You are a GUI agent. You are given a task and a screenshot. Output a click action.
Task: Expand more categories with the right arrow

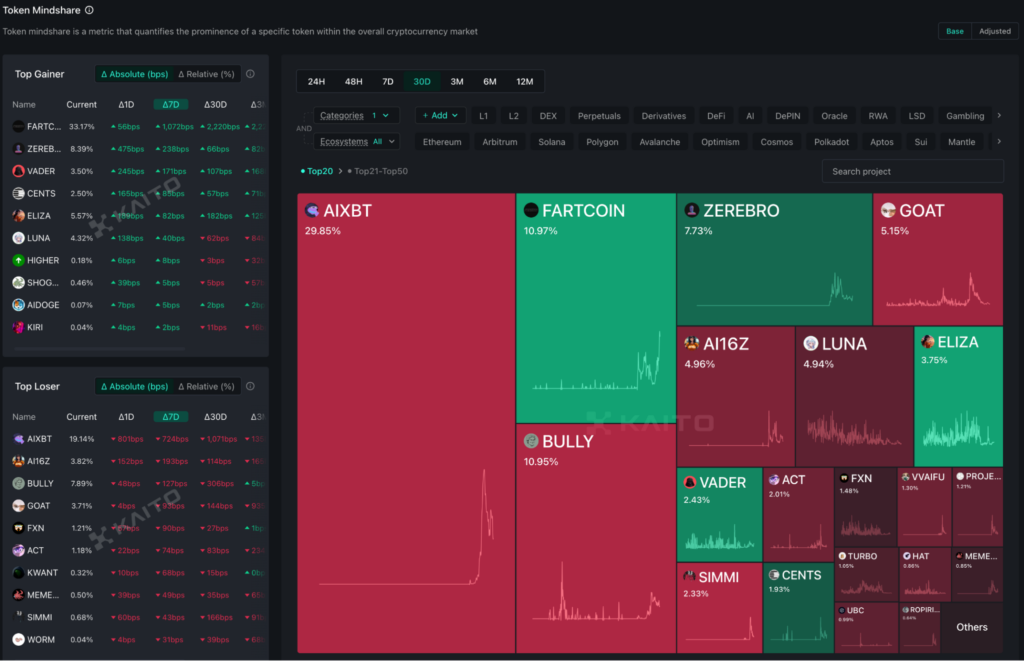click(999, 116)
